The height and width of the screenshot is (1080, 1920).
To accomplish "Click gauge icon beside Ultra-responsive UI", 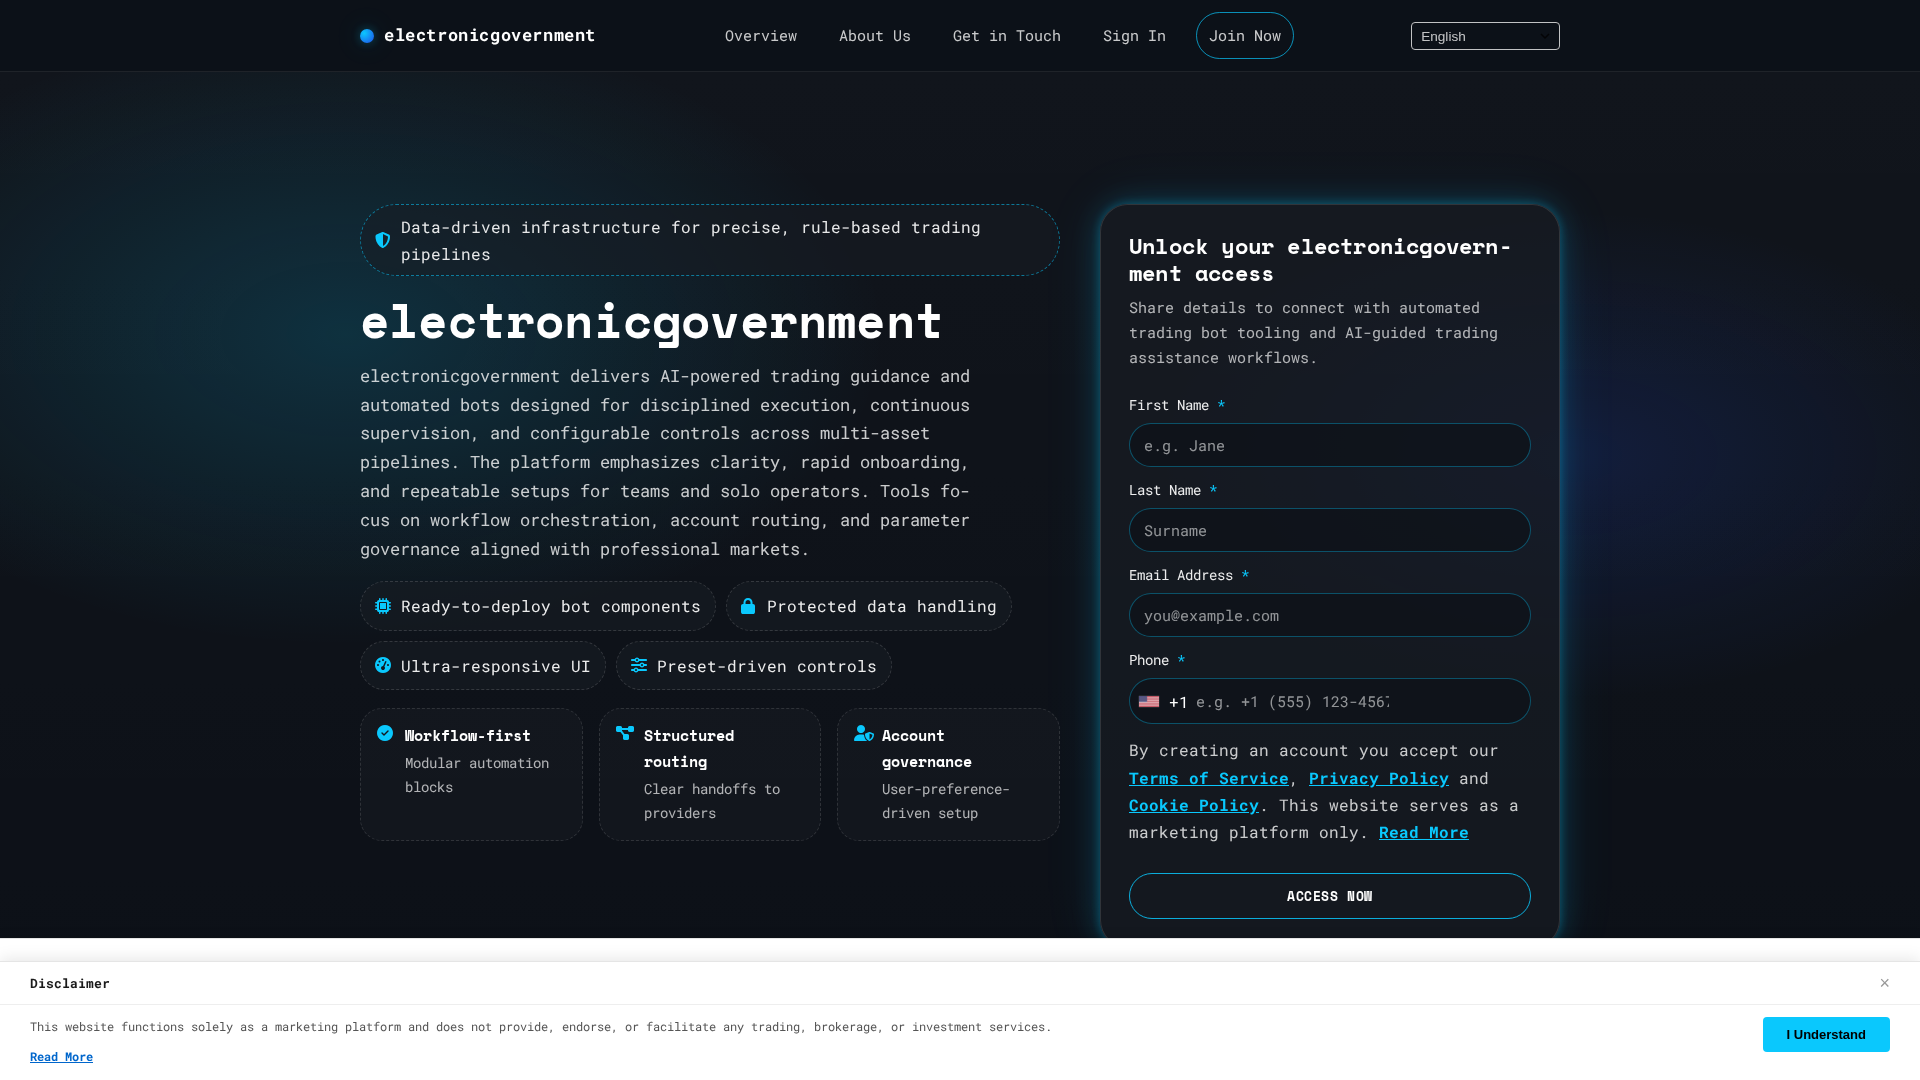I will point(383,665).
